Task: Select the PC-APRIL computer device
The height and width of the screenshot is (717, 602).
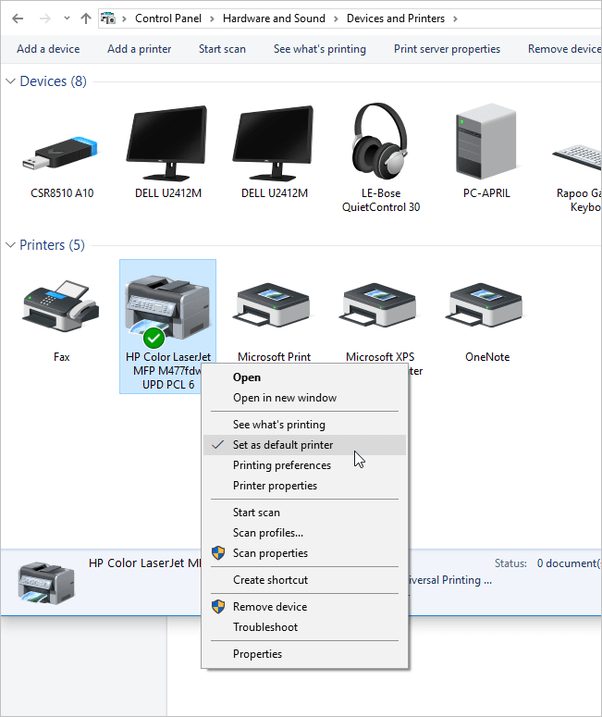Action: [486, 141]
